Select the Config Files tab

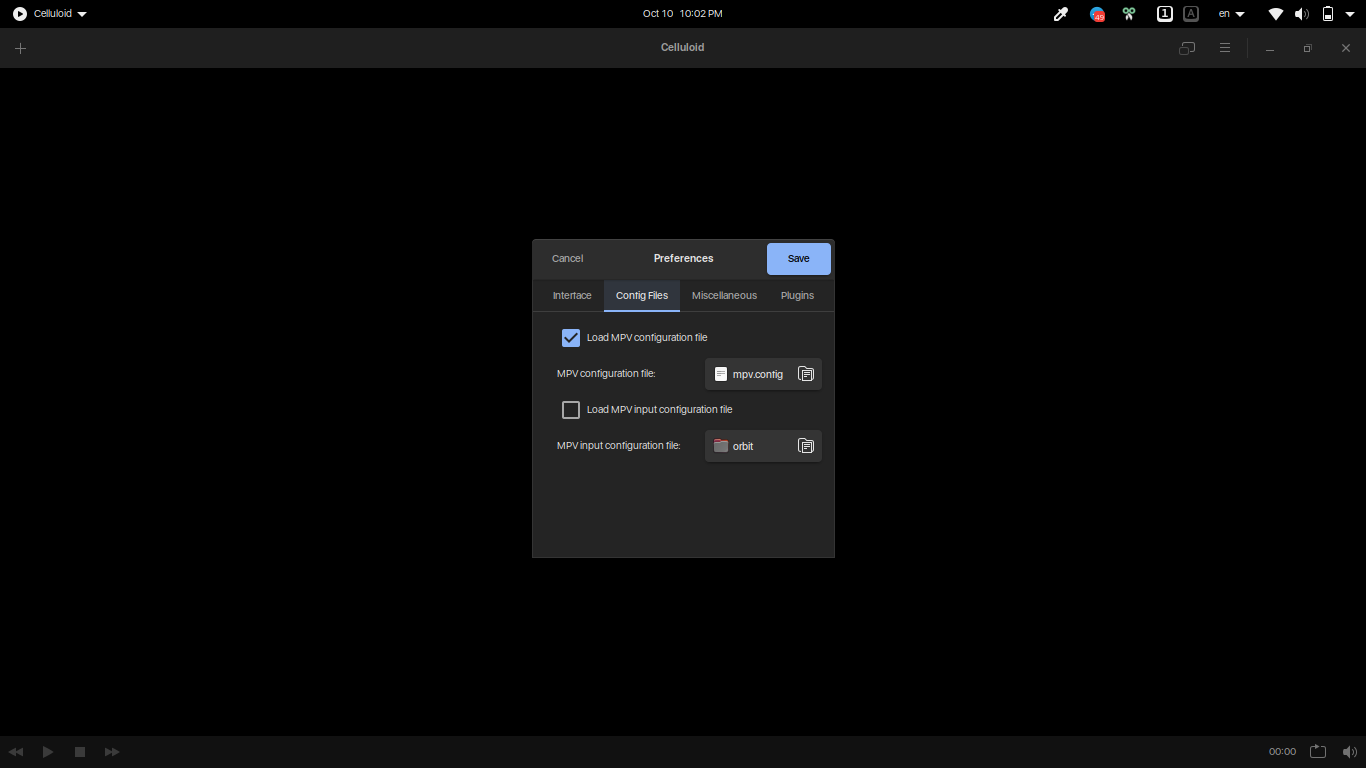[x=642, y=296]
